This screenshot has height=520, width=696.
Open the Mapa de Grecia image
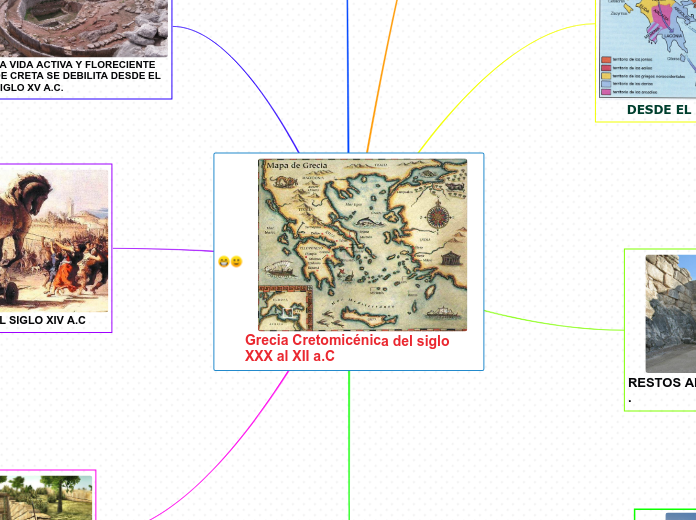coord(363,245)
